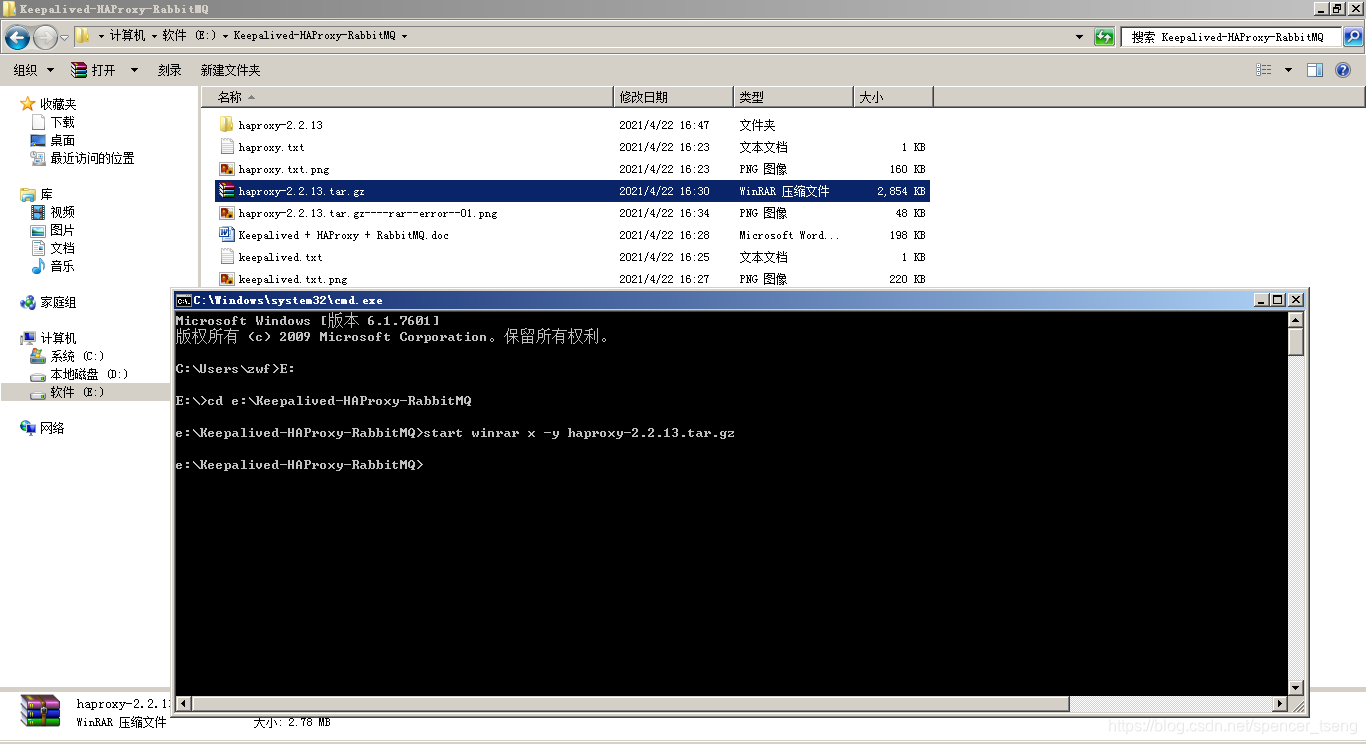Open Explorer help icon
Screen dimensions: 1366x744
pos(1344,70)
